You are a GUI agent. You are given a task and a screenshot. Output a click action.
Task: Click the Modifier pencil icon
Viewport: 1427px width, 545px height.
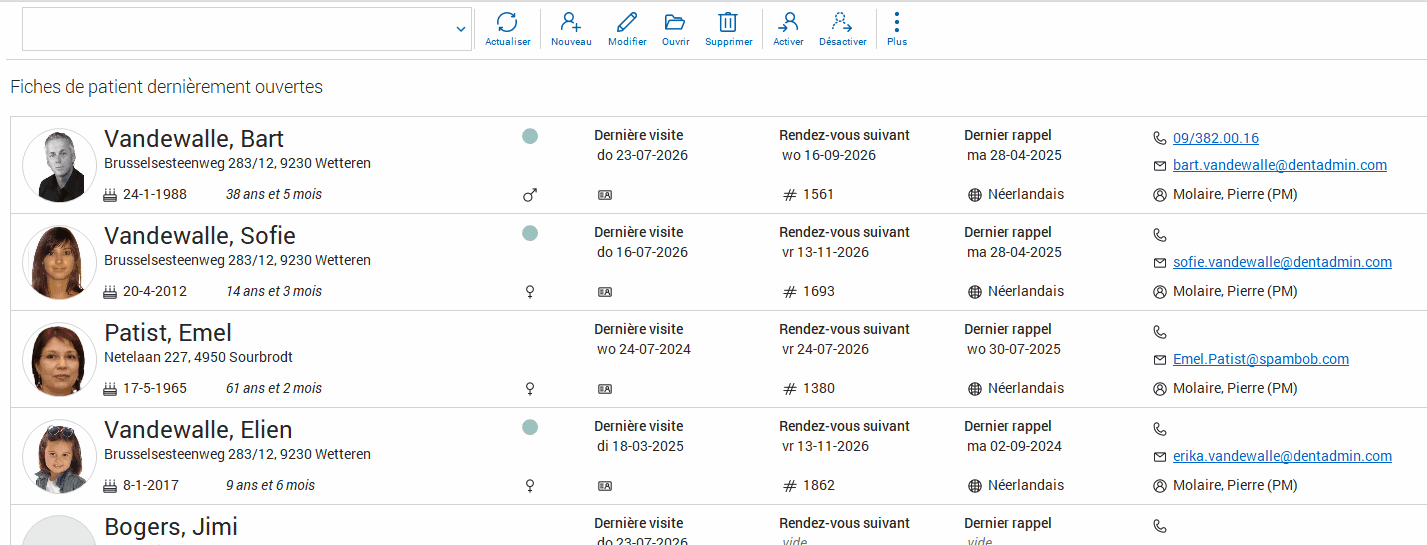coord(627,22)
